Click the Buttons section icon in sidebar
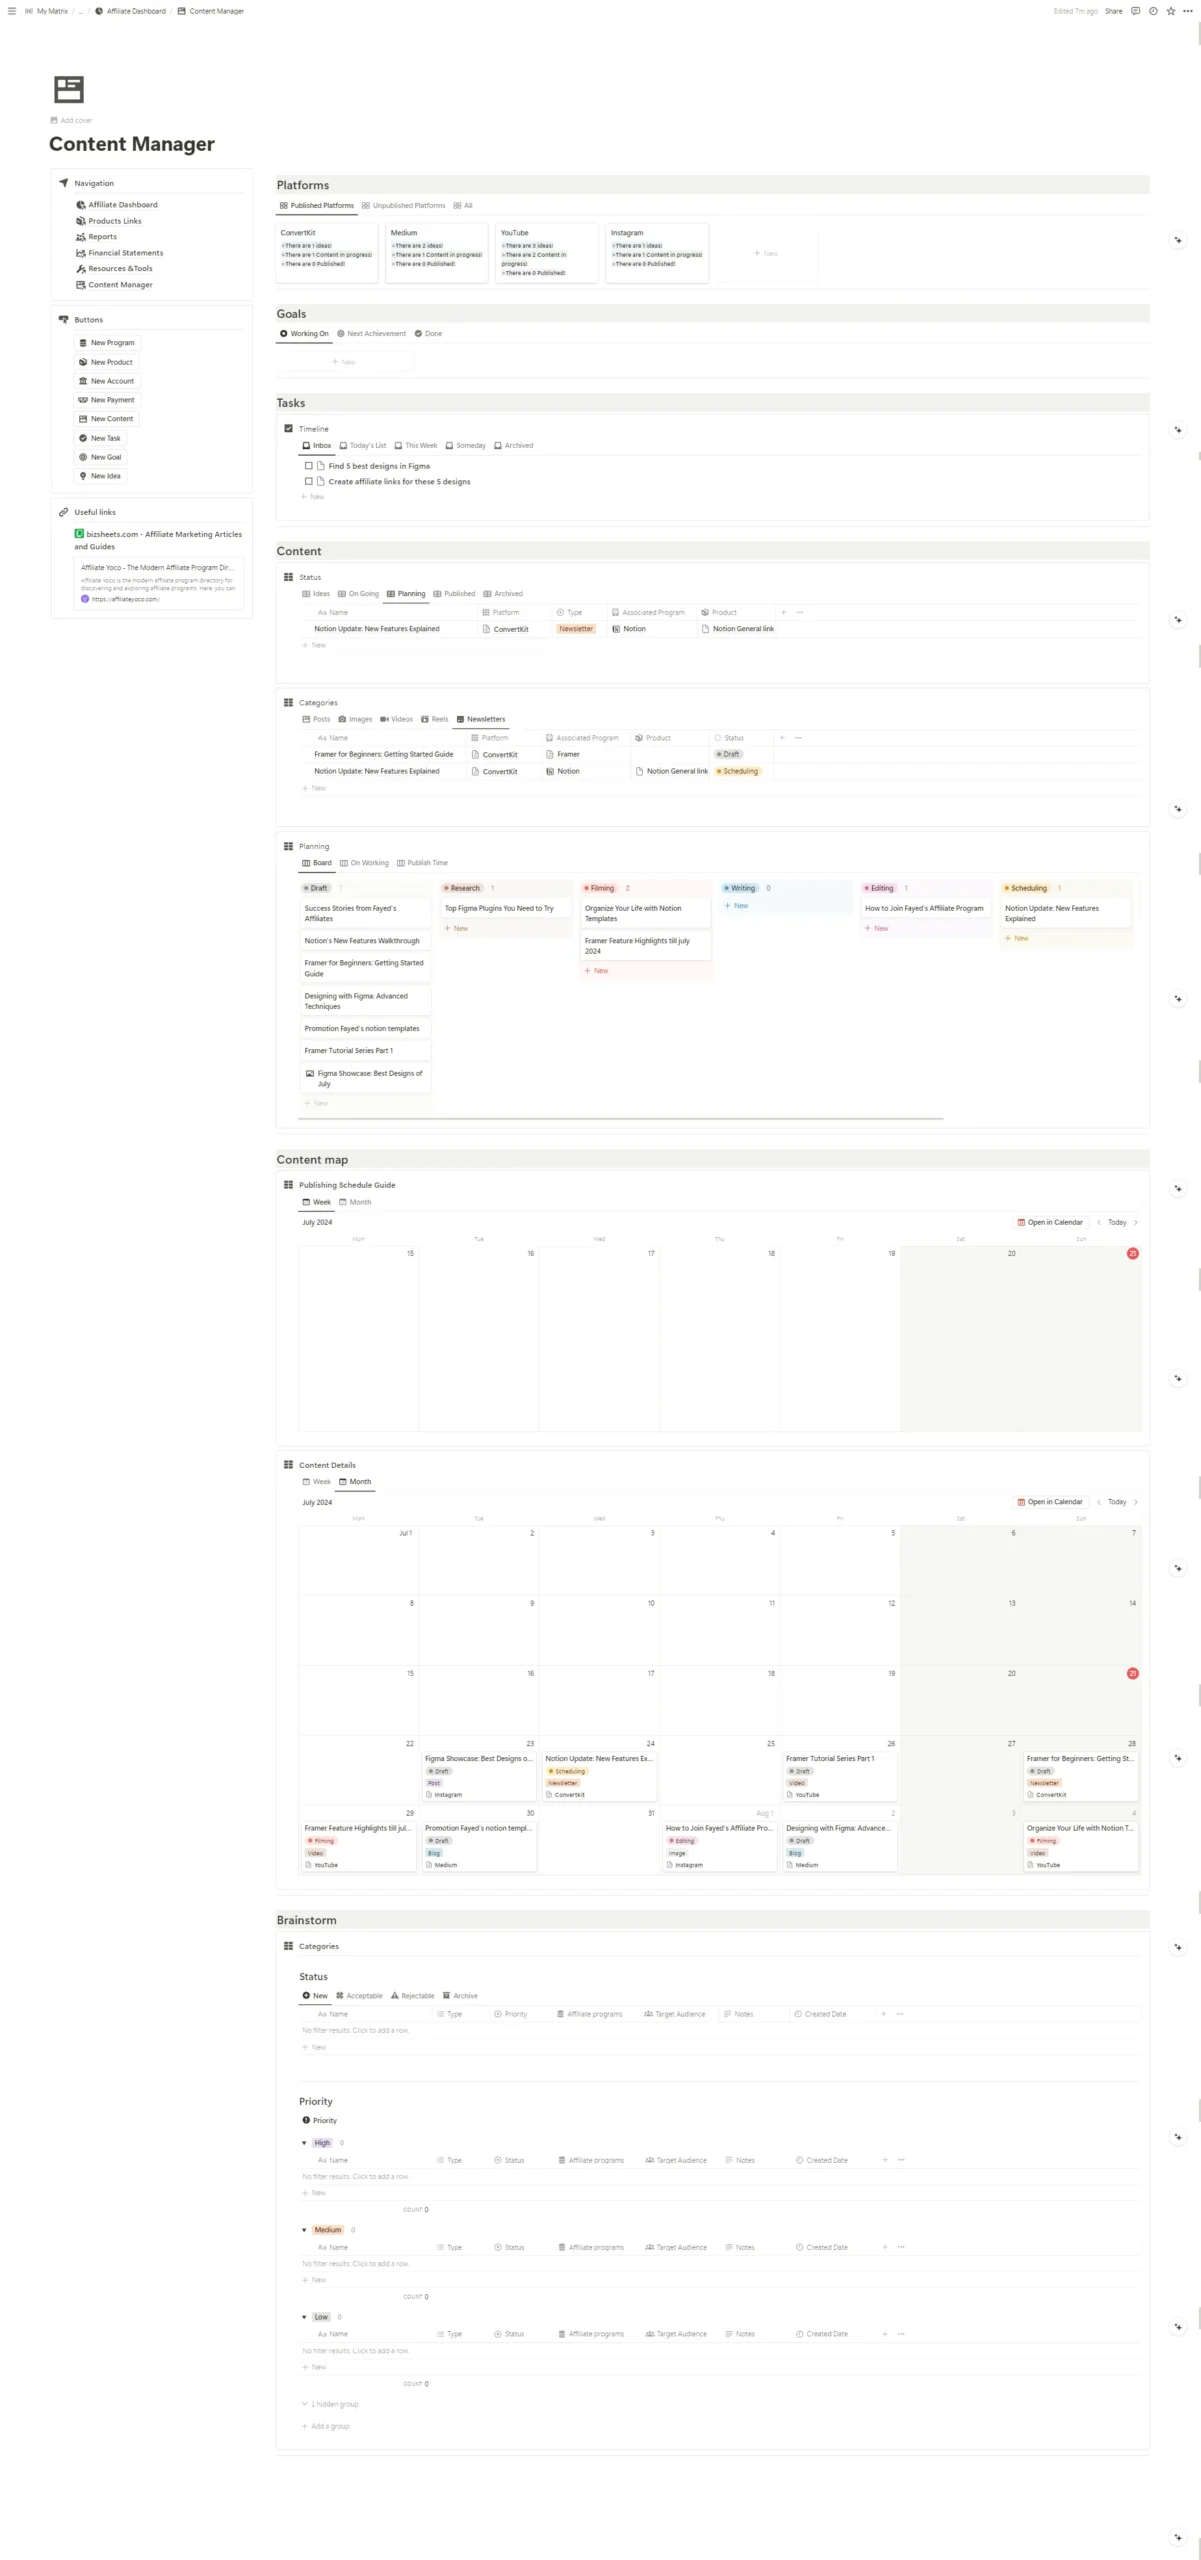 [64, 319]
